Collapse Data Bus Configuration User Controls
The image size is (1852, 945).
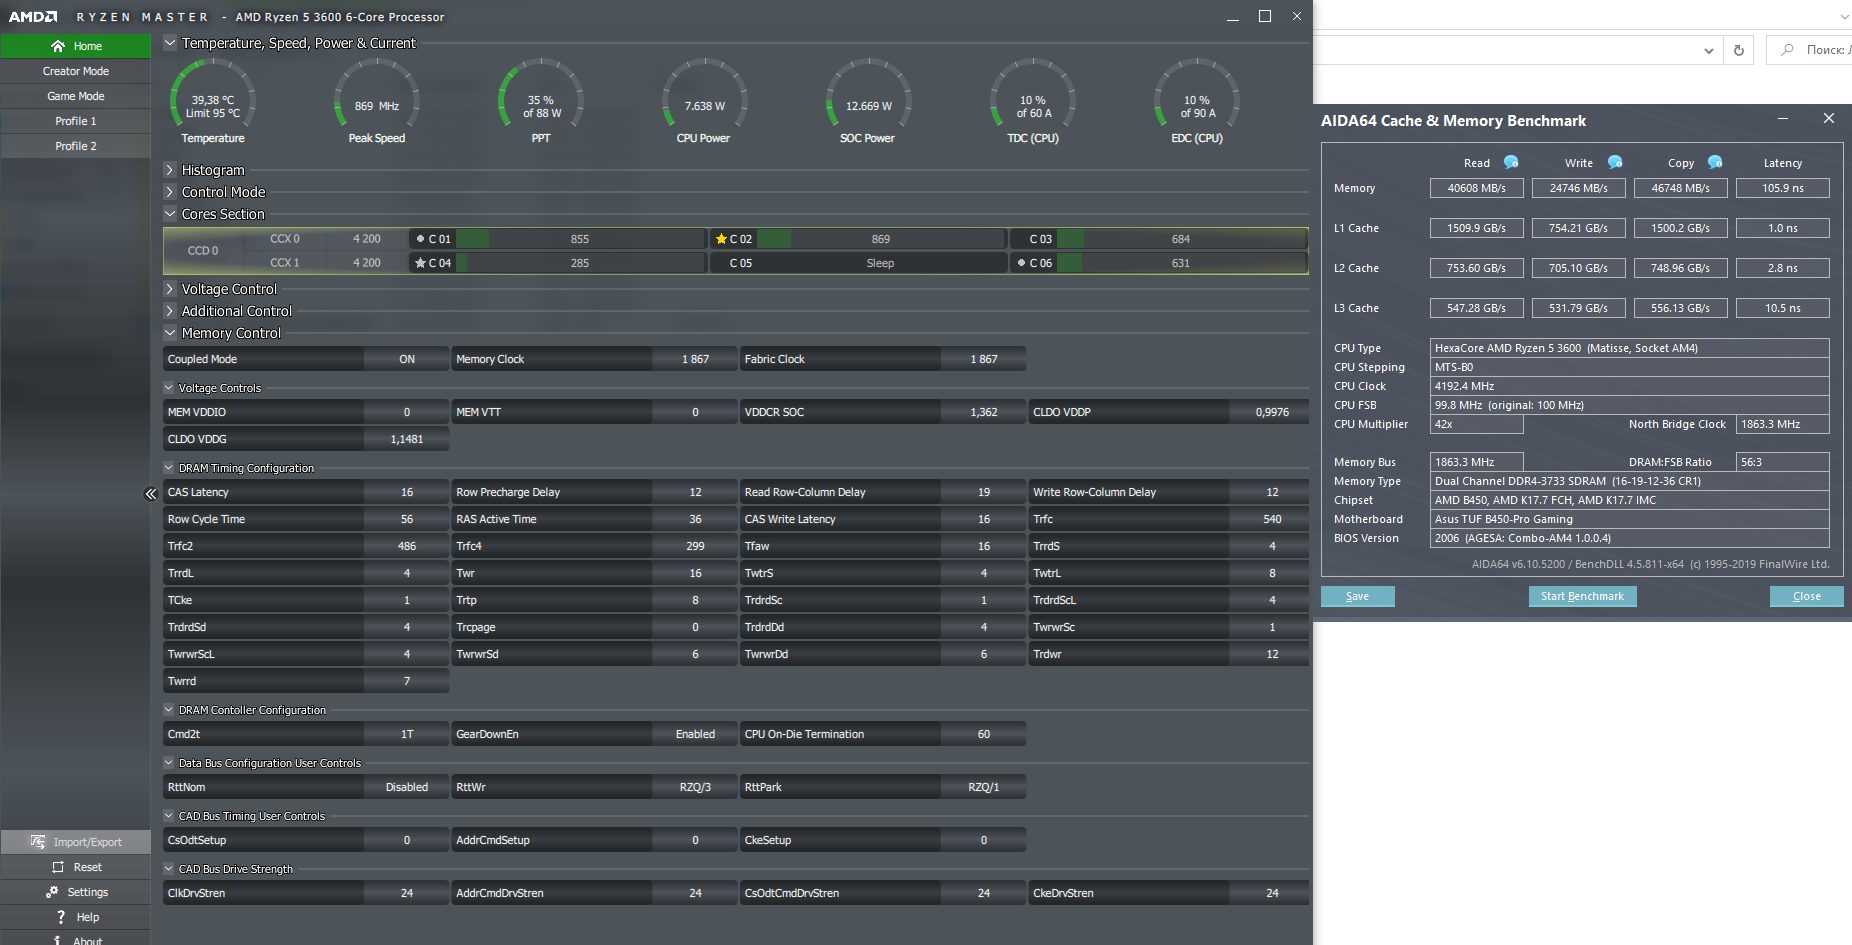click(x=169, y=763)
